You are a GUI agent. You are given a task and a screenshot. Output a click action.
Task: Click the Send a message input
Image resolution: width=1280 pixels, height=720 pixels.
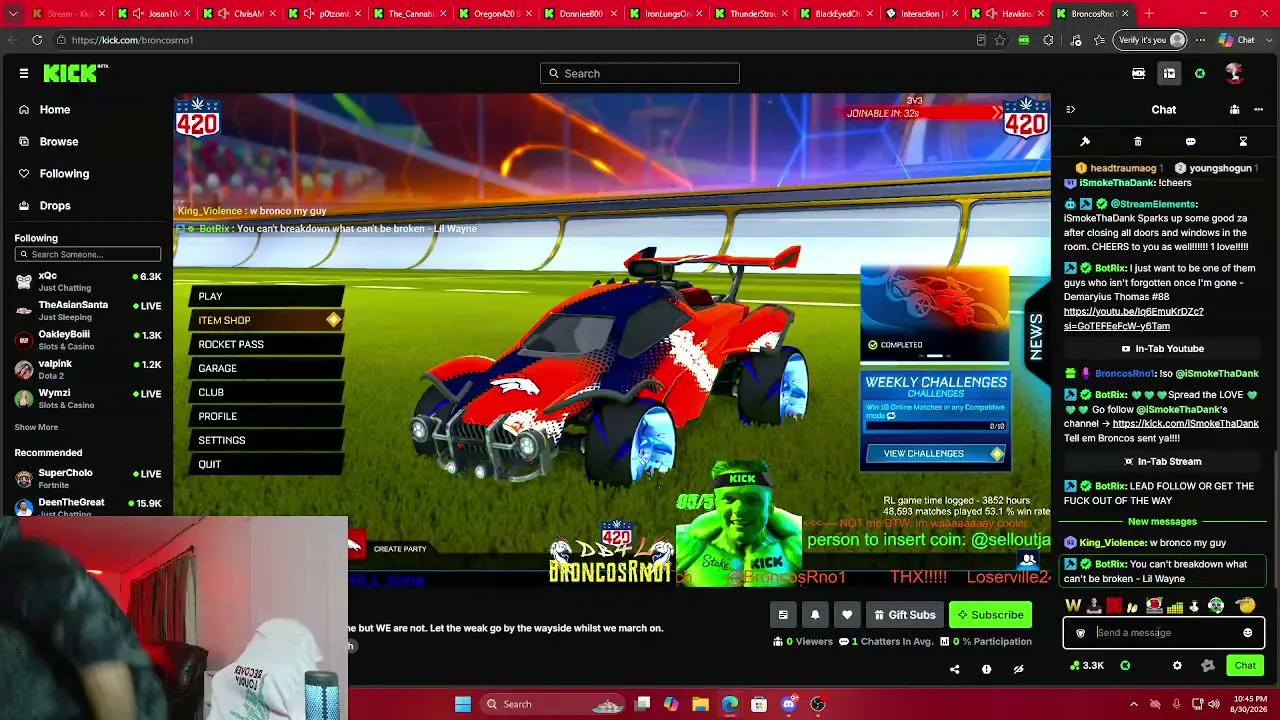point(1164,633)
